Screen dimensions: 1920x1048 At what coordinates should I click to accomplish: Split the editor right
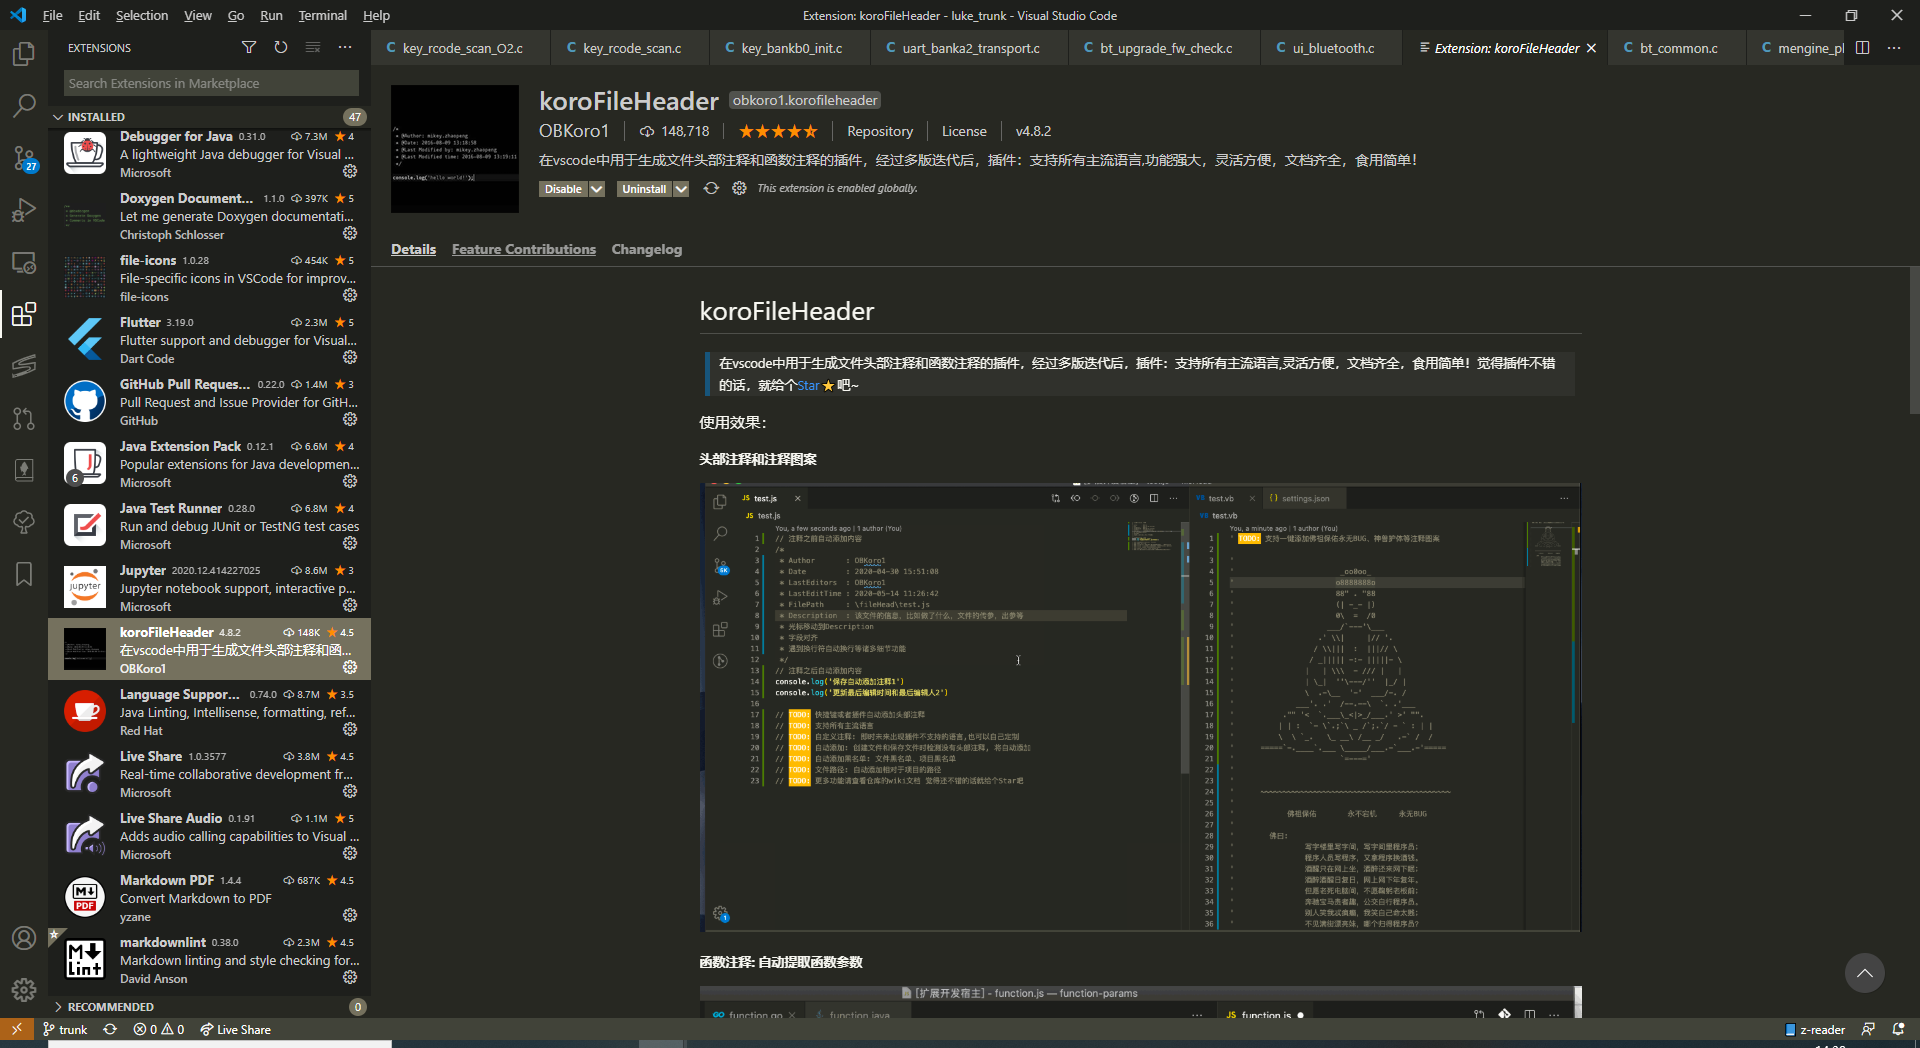click(1862, 47)
